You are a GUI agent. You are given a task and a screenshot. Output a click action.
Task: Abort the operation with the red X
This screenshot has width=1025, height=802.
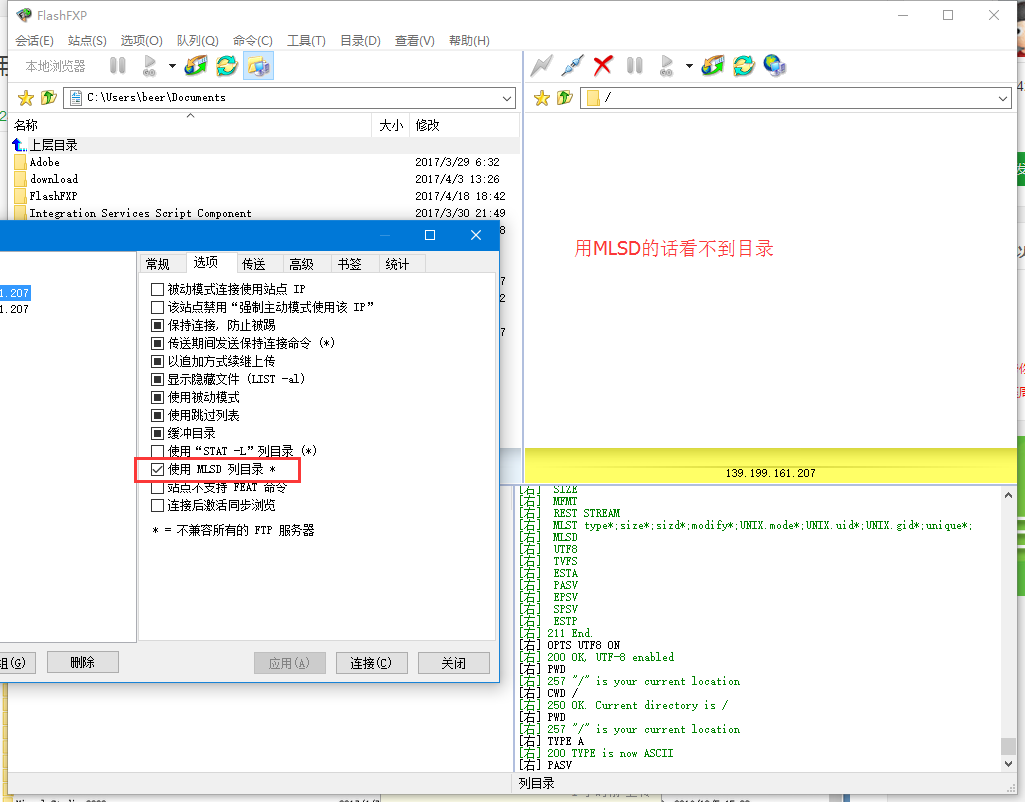[x=603, y=65]
